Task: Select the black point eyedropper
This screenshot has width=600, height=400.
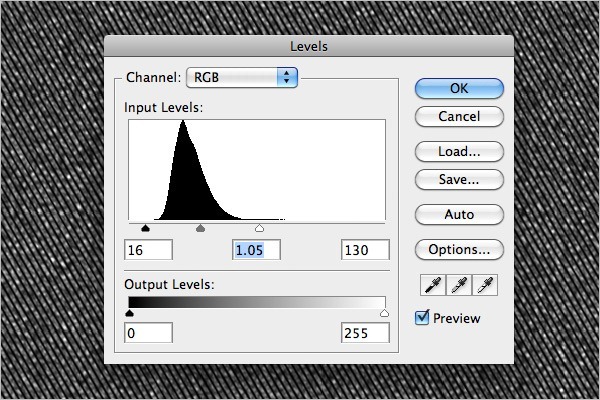Action: [x=433, y=285]
